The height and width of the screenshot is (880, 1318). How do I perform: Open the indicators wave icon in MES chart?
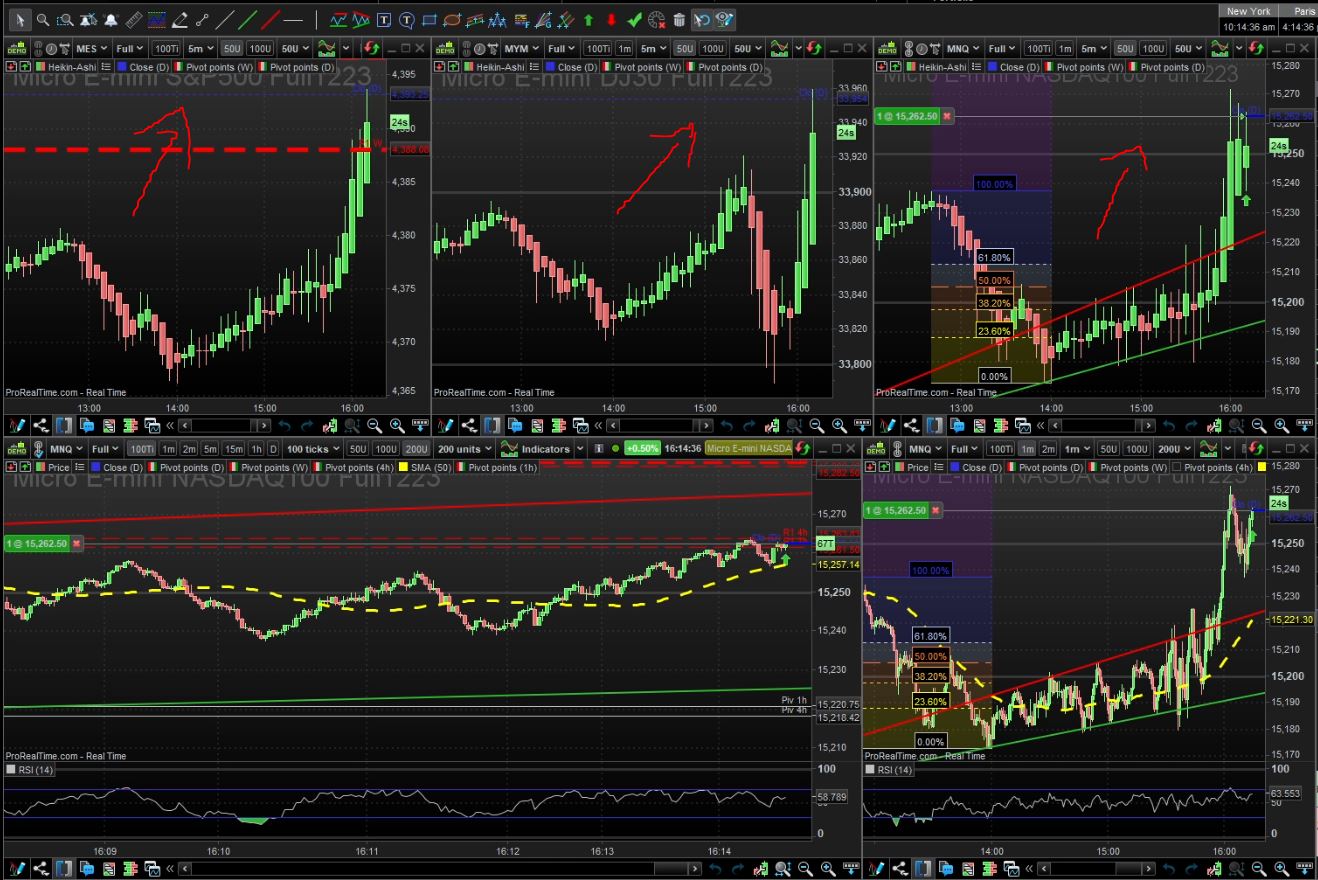(x=326, y=48)
